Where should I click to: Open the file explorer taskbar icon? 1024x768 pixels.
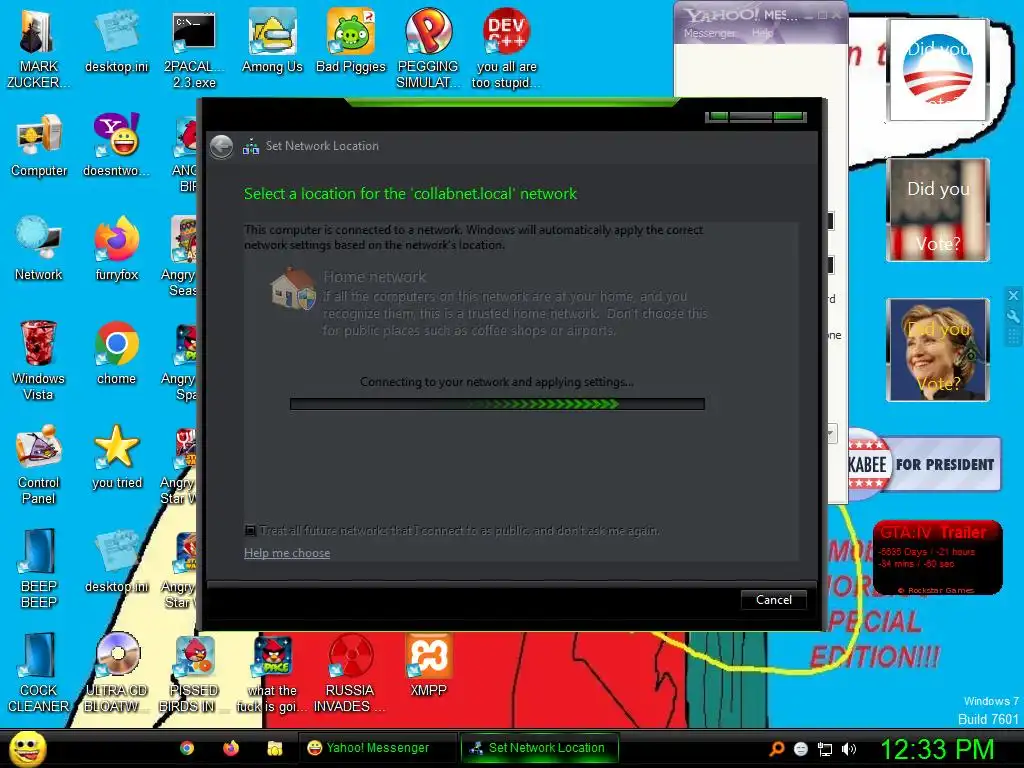coord(274,748)
